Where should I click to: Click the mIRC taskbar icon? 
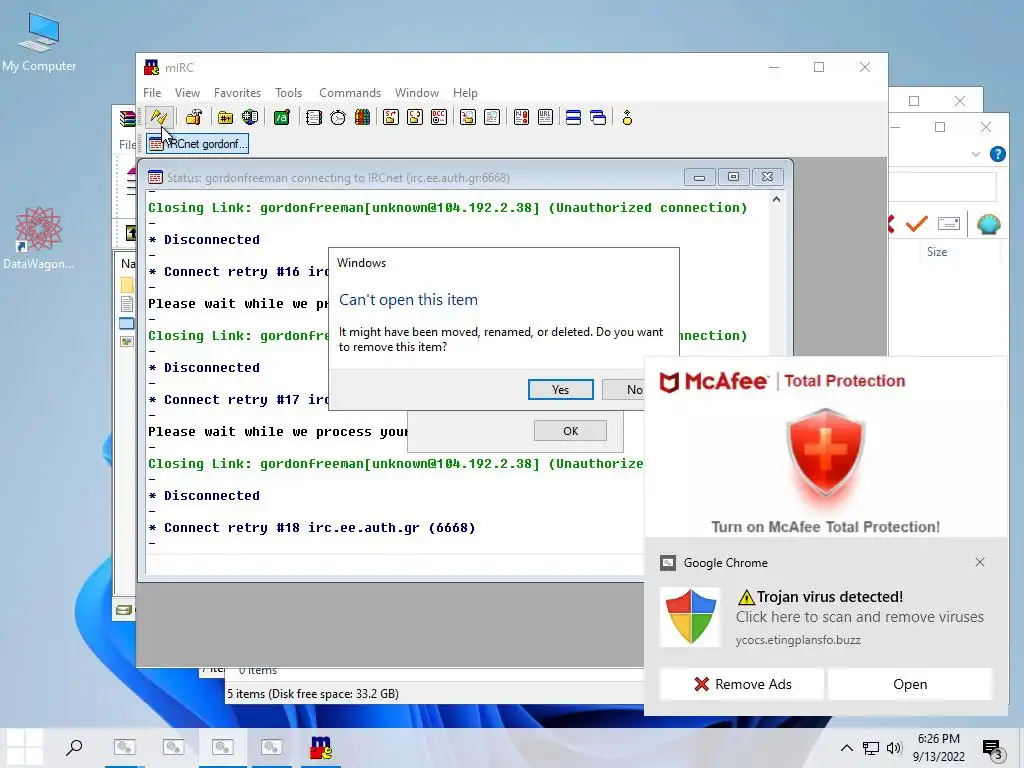321,747
